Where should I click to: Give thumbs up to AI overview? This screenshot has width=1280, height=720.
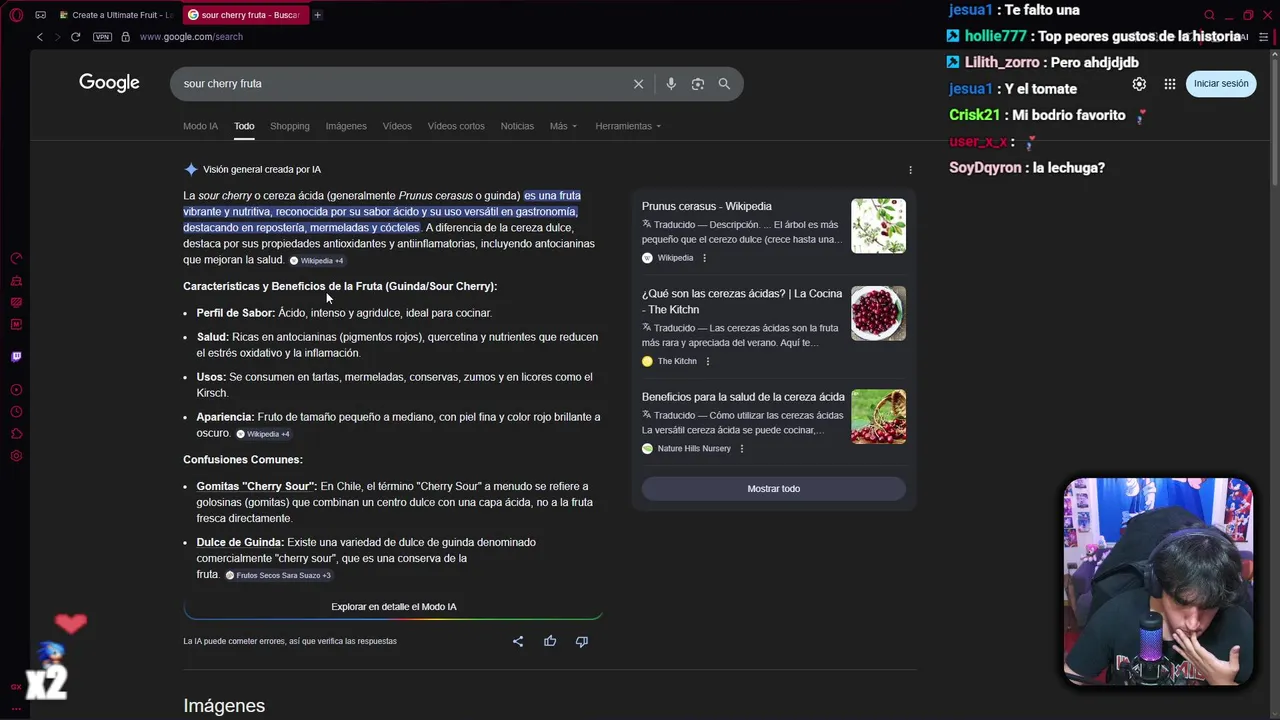tap(550, 641)
